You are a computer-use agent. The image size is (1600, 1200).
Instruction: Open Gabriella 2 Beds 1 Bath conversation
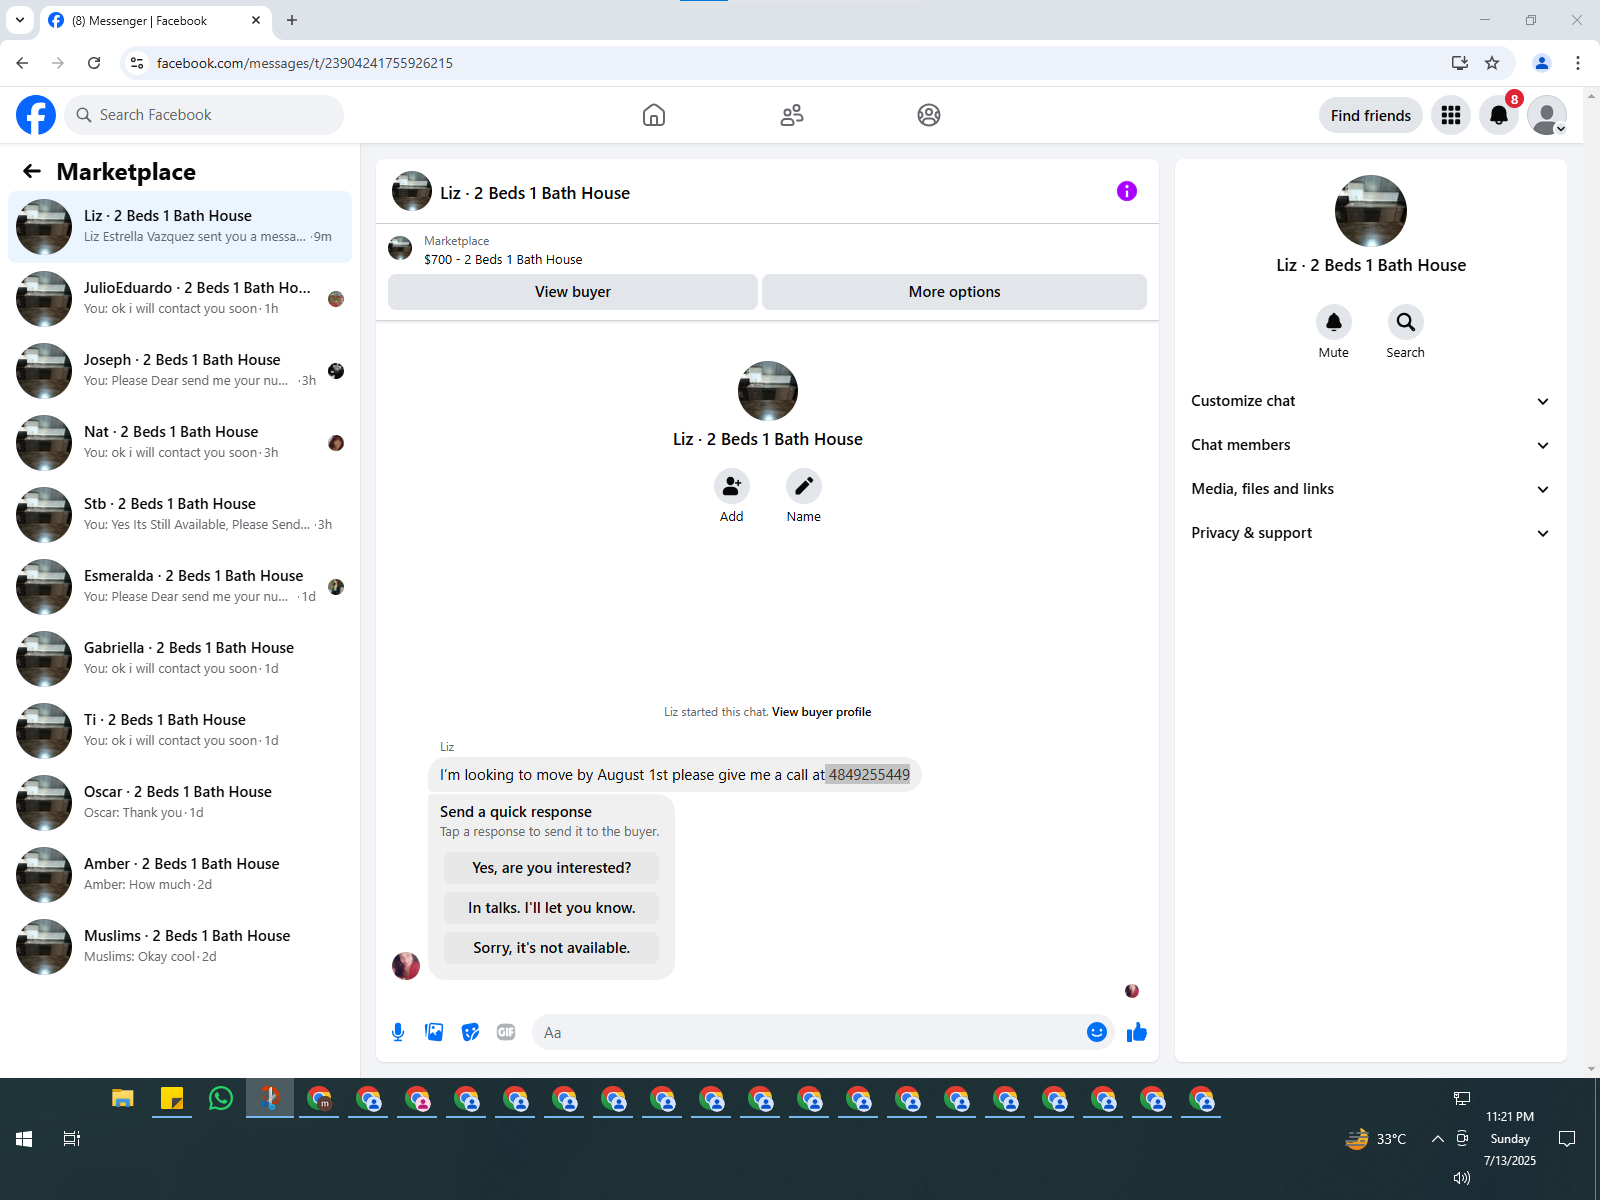(180, 659)
